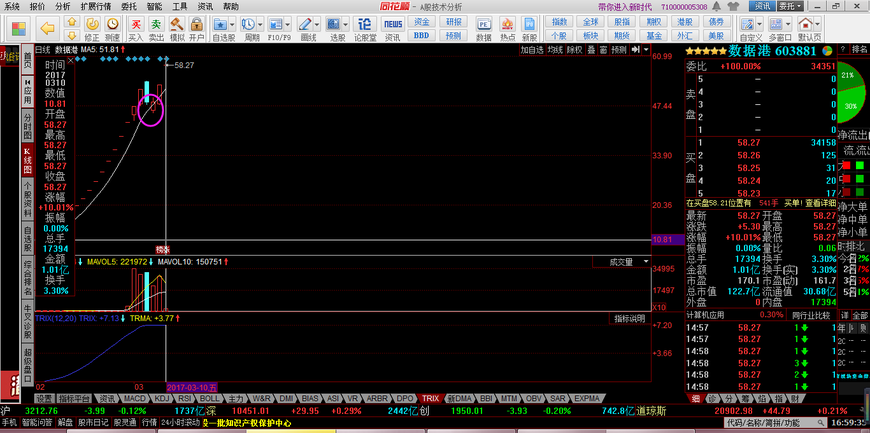
Task: Switch to the KDJ indicator tab
Action: coord(161,399)
